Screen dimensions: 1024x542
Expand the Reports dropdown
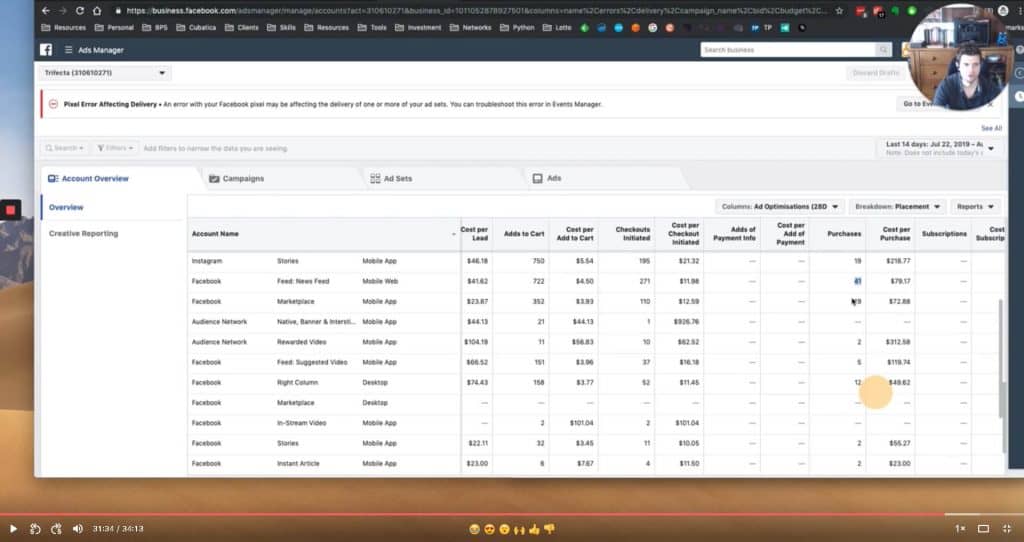[975, 207]
